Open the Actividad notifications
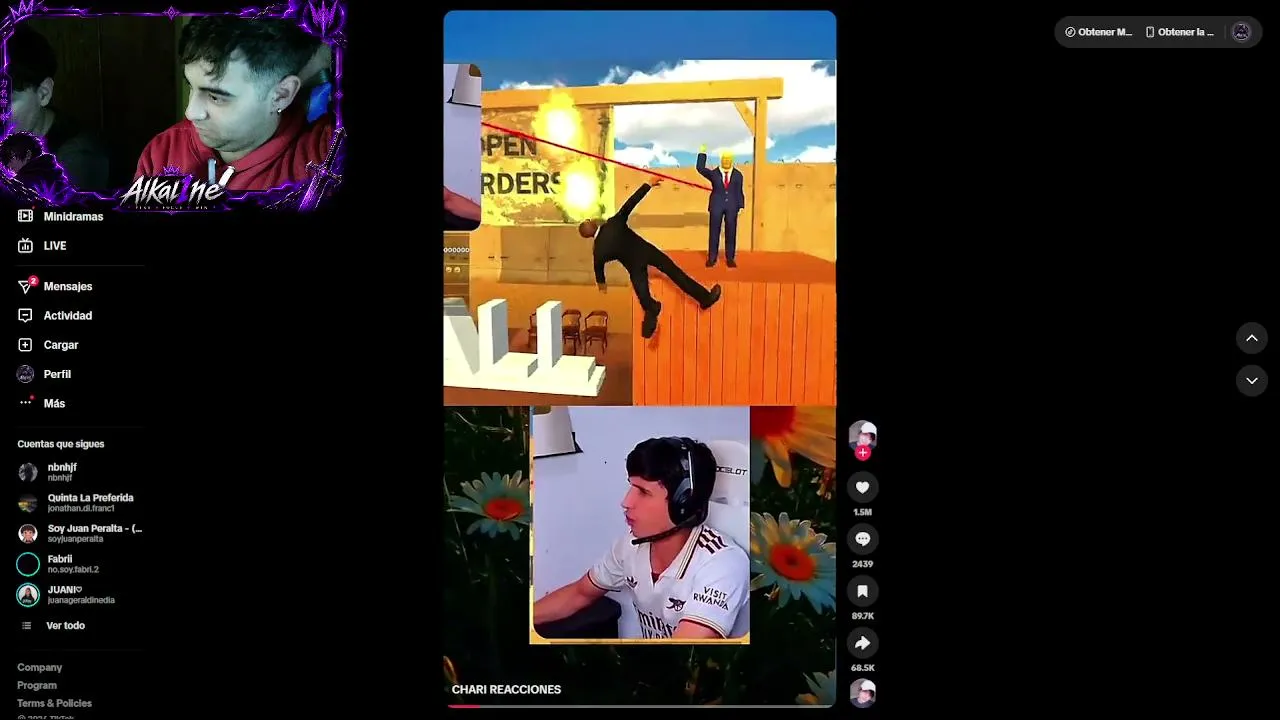The height and width of the screenshot is (720, 1280). (x=56, y=316)
